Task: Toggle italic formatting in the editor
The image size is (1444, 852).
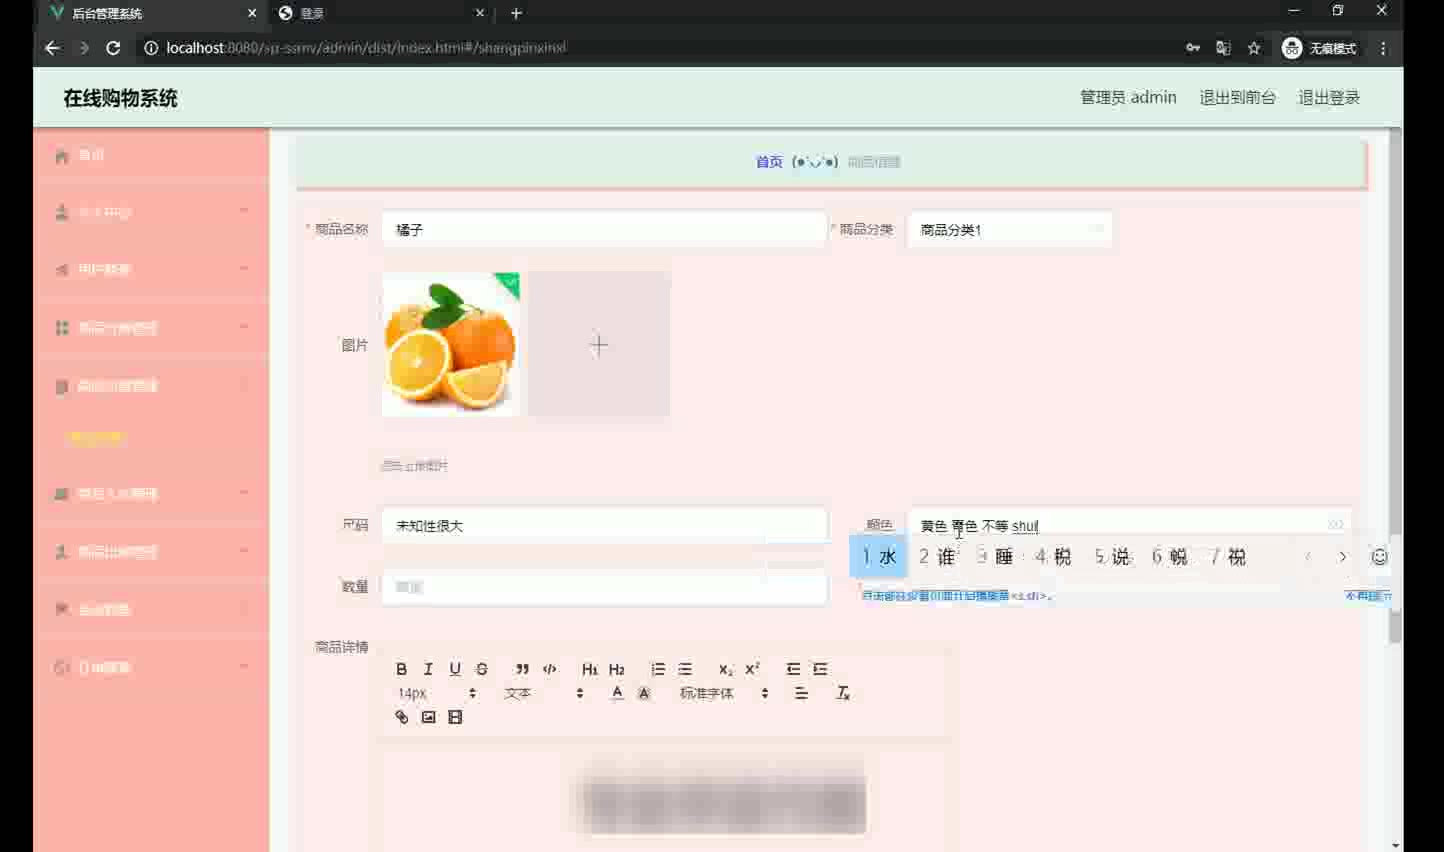Action: click(x=428, y=669)
